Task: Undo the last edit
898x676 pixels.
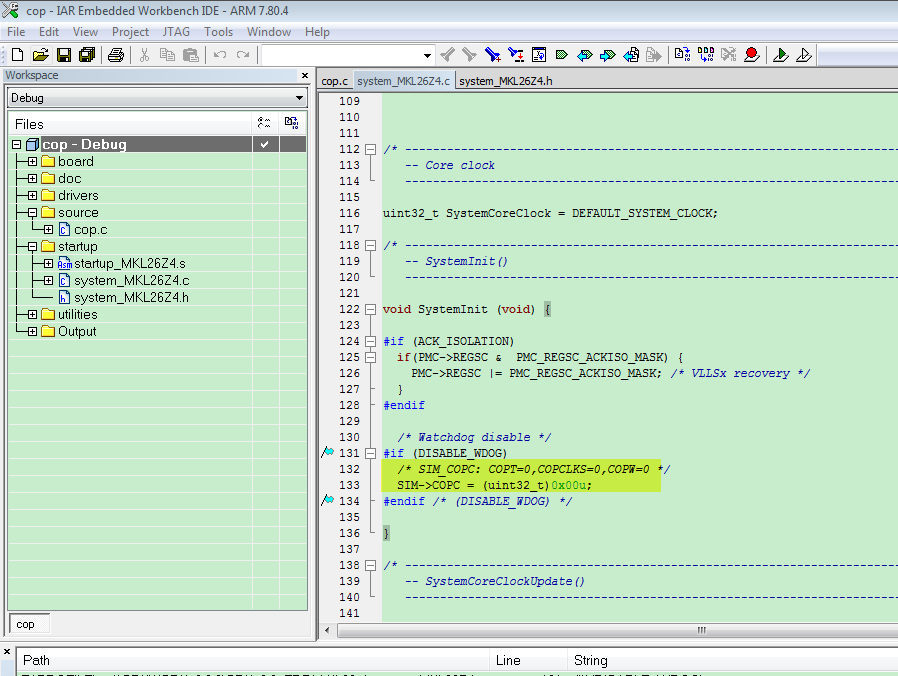Action: click(x=220, y=55)
